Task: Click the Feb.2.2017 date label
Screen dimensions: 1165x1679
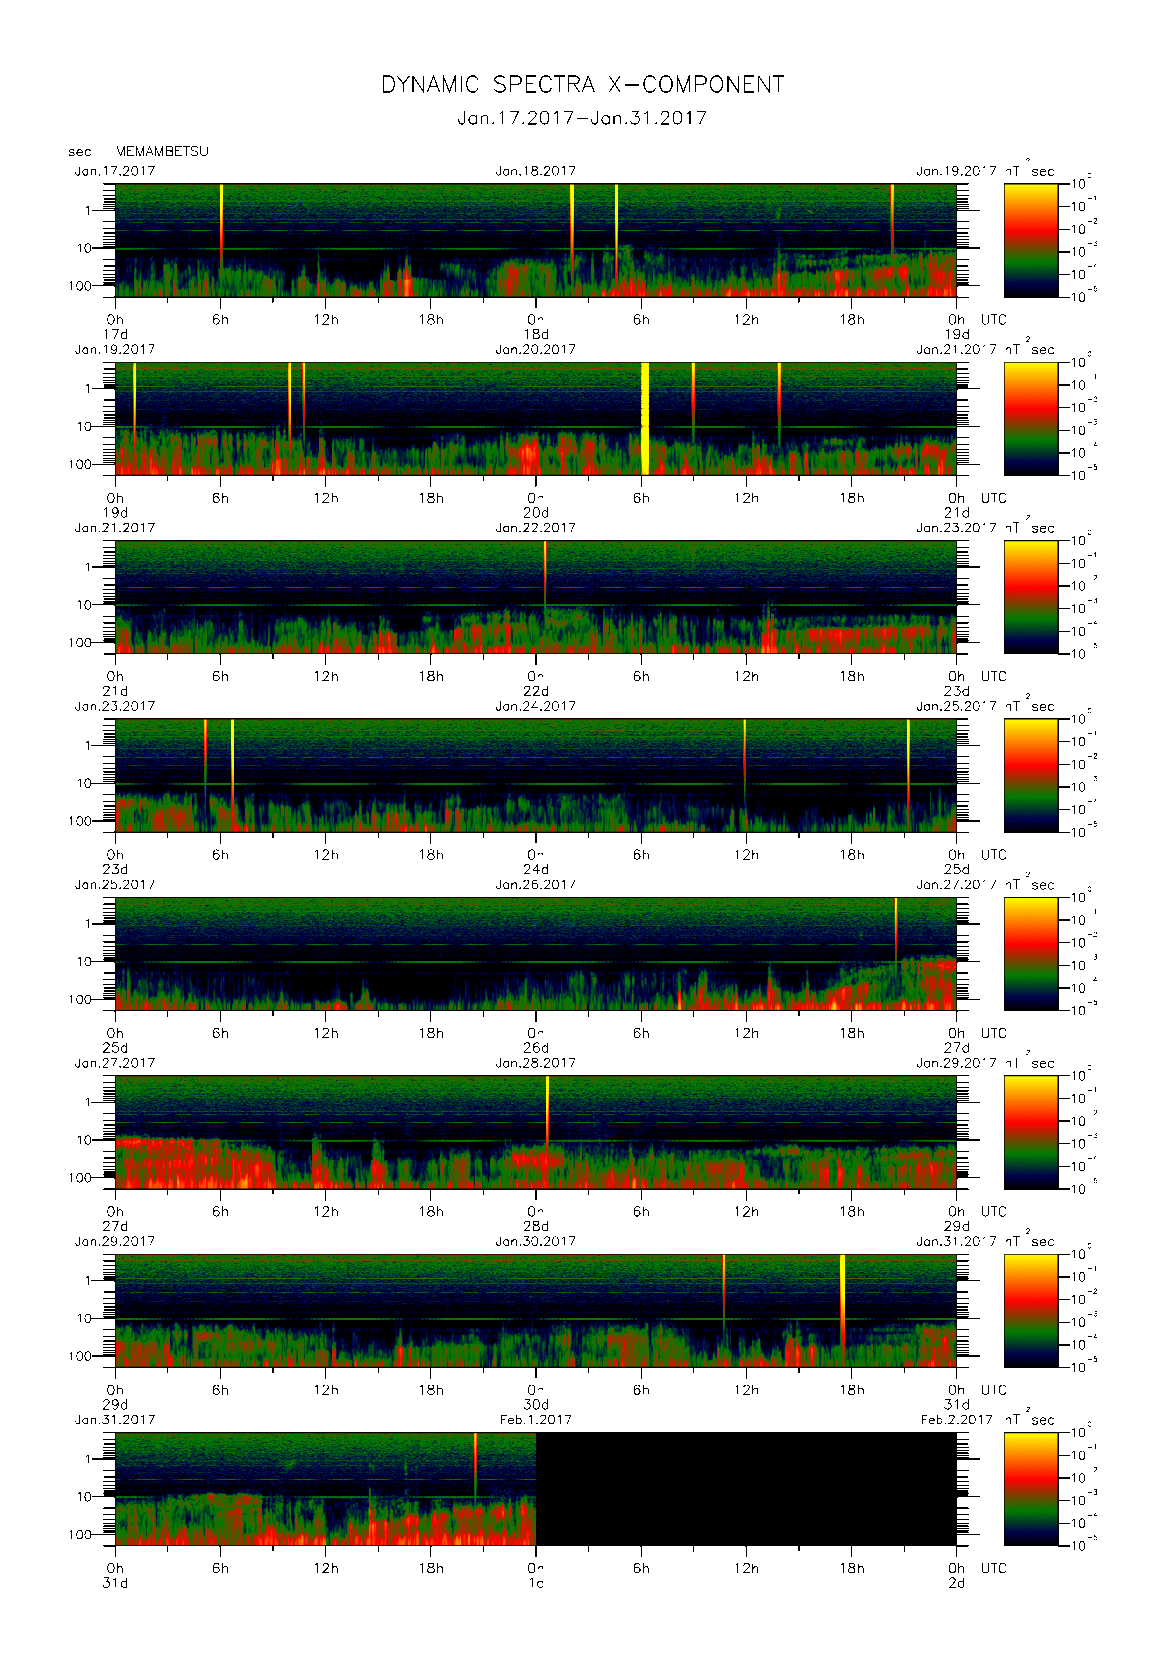Action: tap(956, 1420)
